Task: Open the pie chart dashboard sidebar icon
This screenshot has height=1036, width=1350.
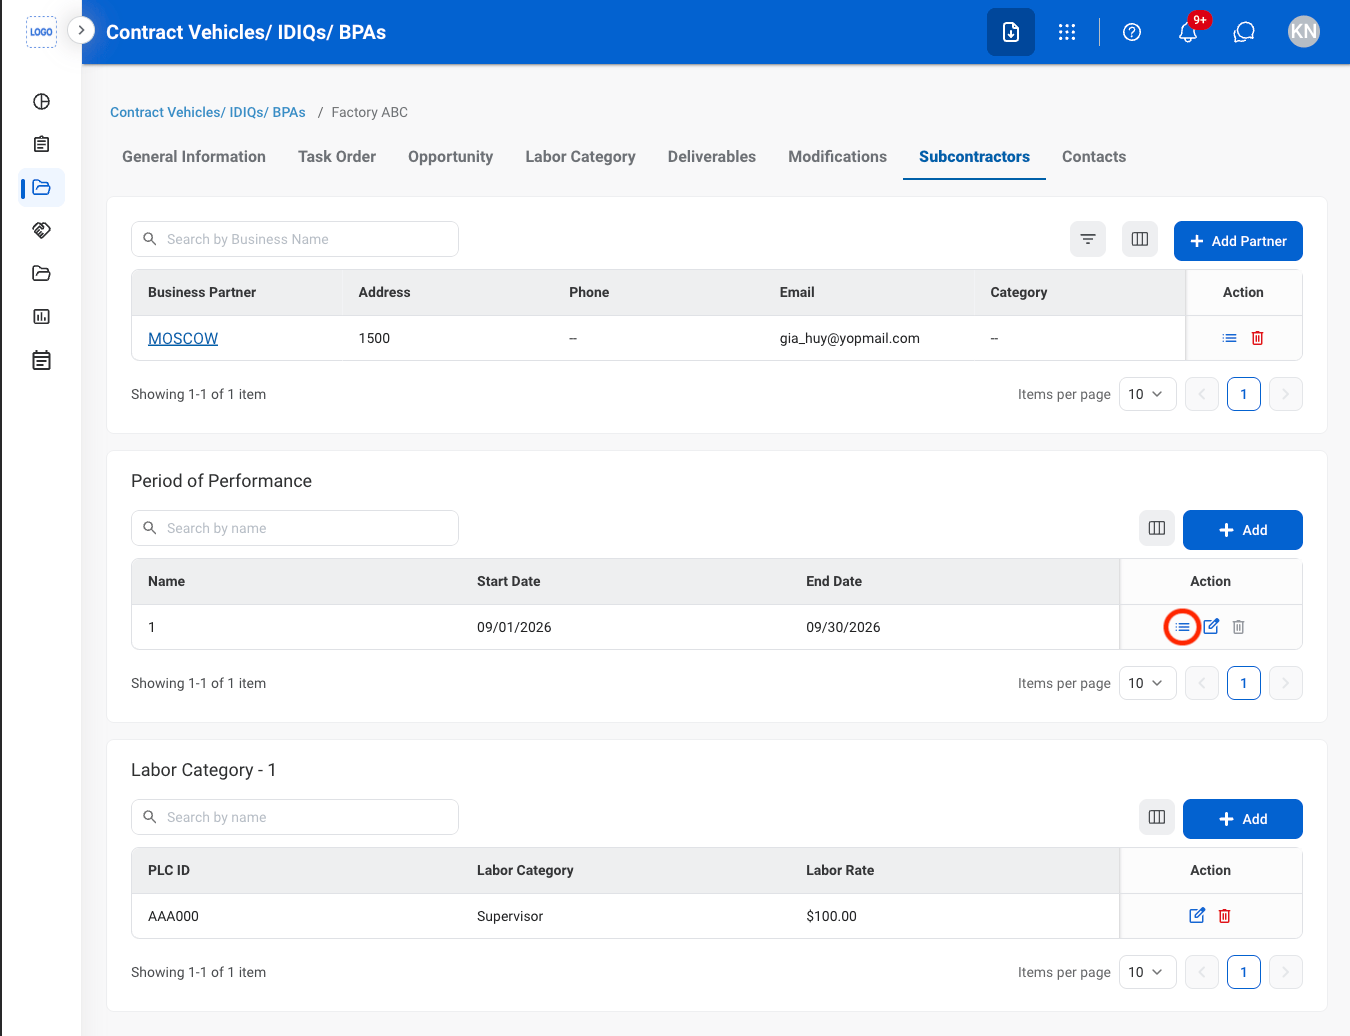Action: [41, 101]
